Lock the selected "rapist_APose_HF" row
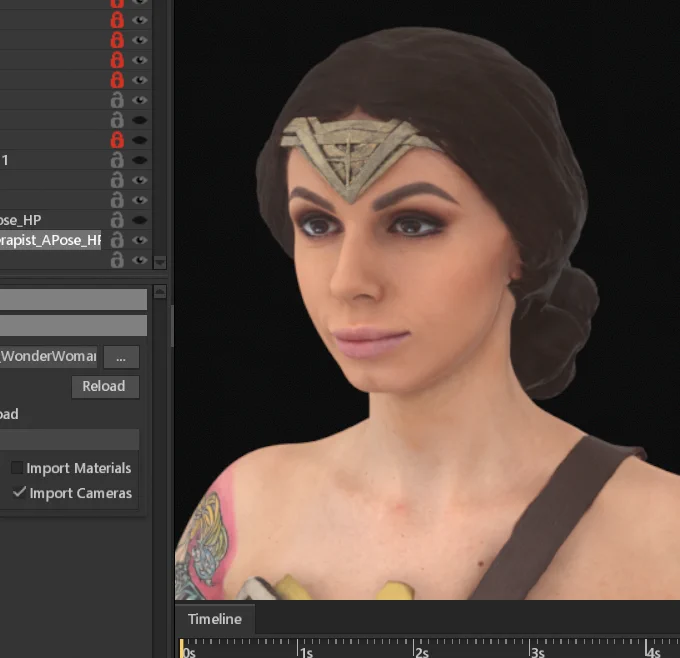Viewport: 680px width, 658px height. [x=117, y=240]
